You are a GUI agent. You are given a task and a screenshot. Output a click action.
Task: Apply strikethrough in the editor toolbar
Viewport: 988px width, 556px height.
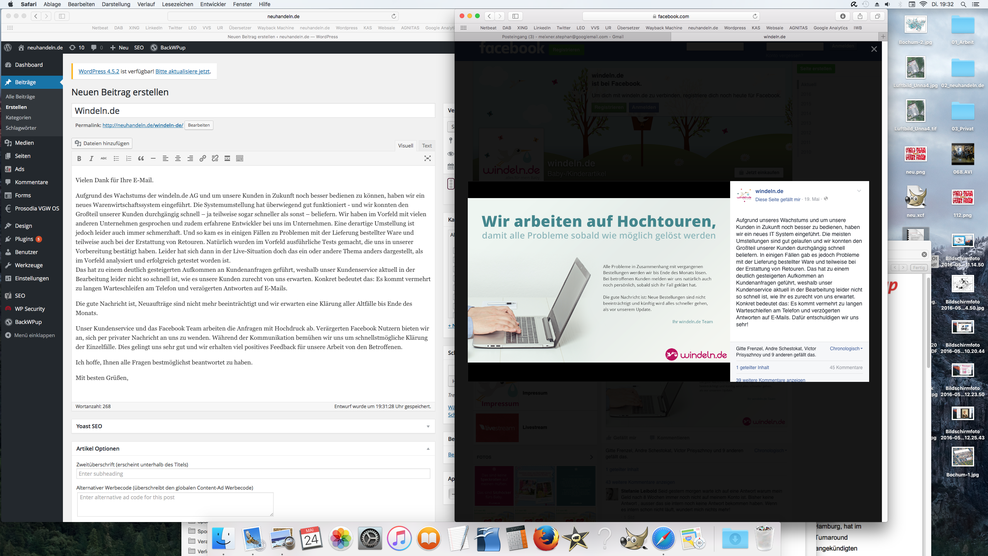click(103, 159)
